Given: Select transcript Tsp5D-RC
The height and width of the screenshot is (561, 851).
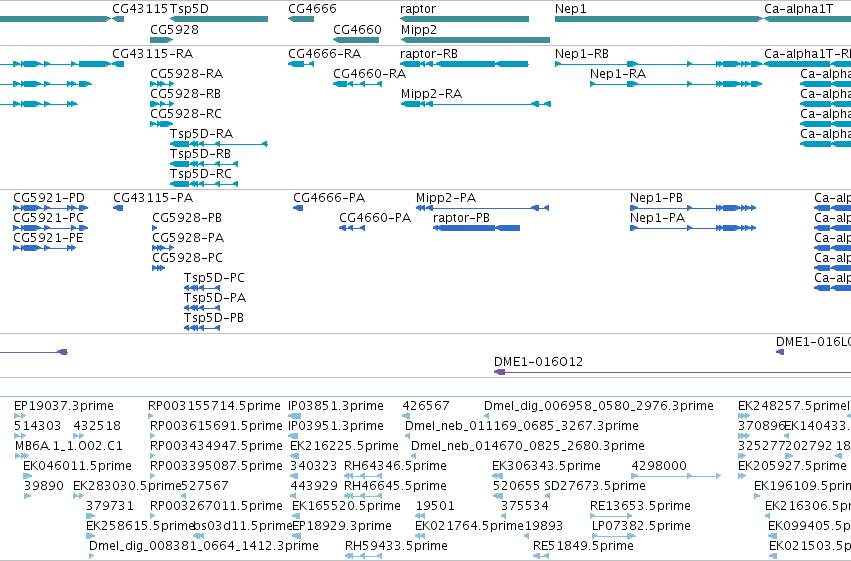Looking at the screenshot, I should (201, 174).
